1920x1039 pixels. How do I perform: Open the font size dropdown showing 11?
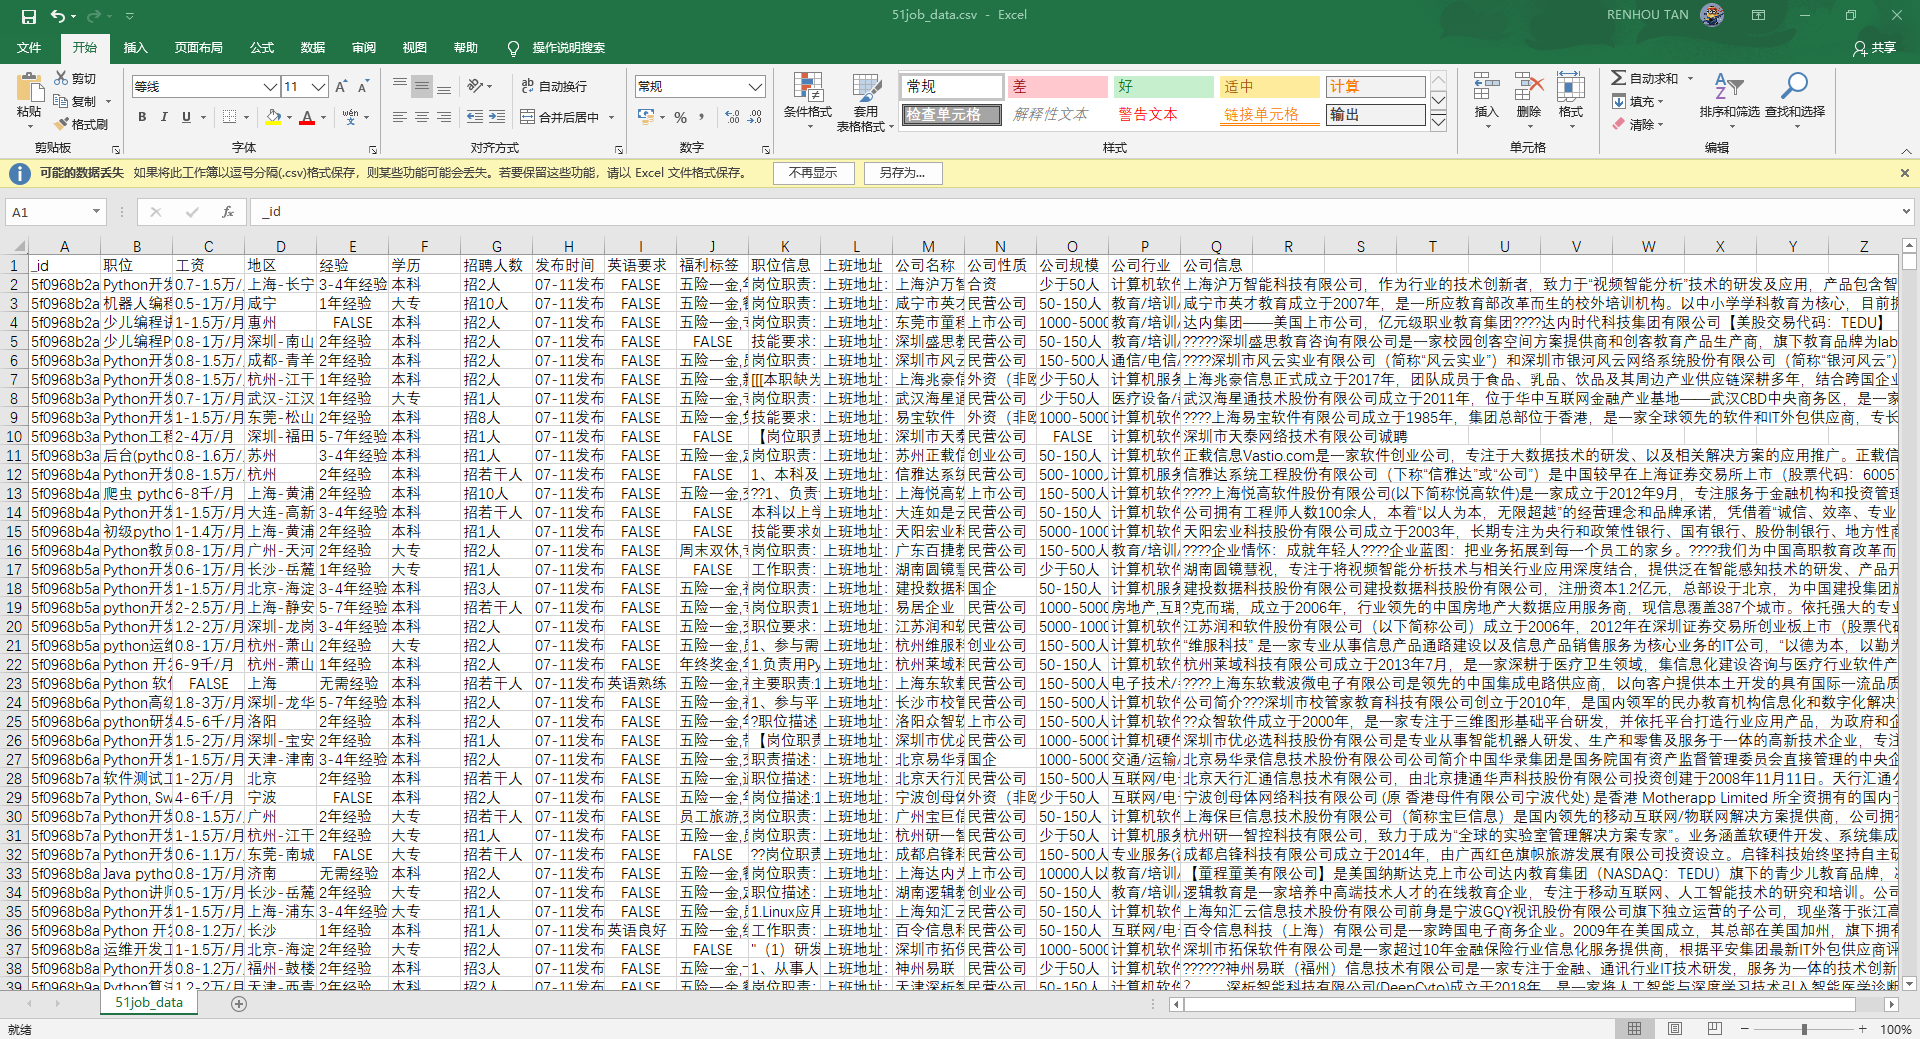tap(318, 87)
